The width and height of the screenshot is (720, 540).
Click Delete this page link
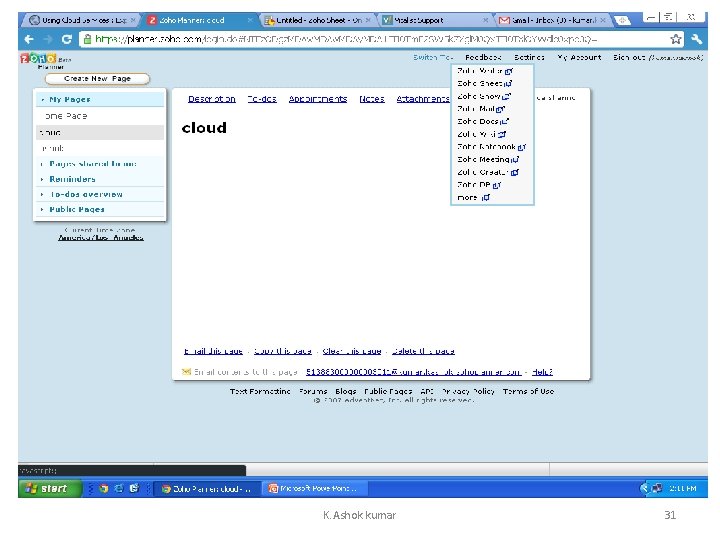(423, 351)
